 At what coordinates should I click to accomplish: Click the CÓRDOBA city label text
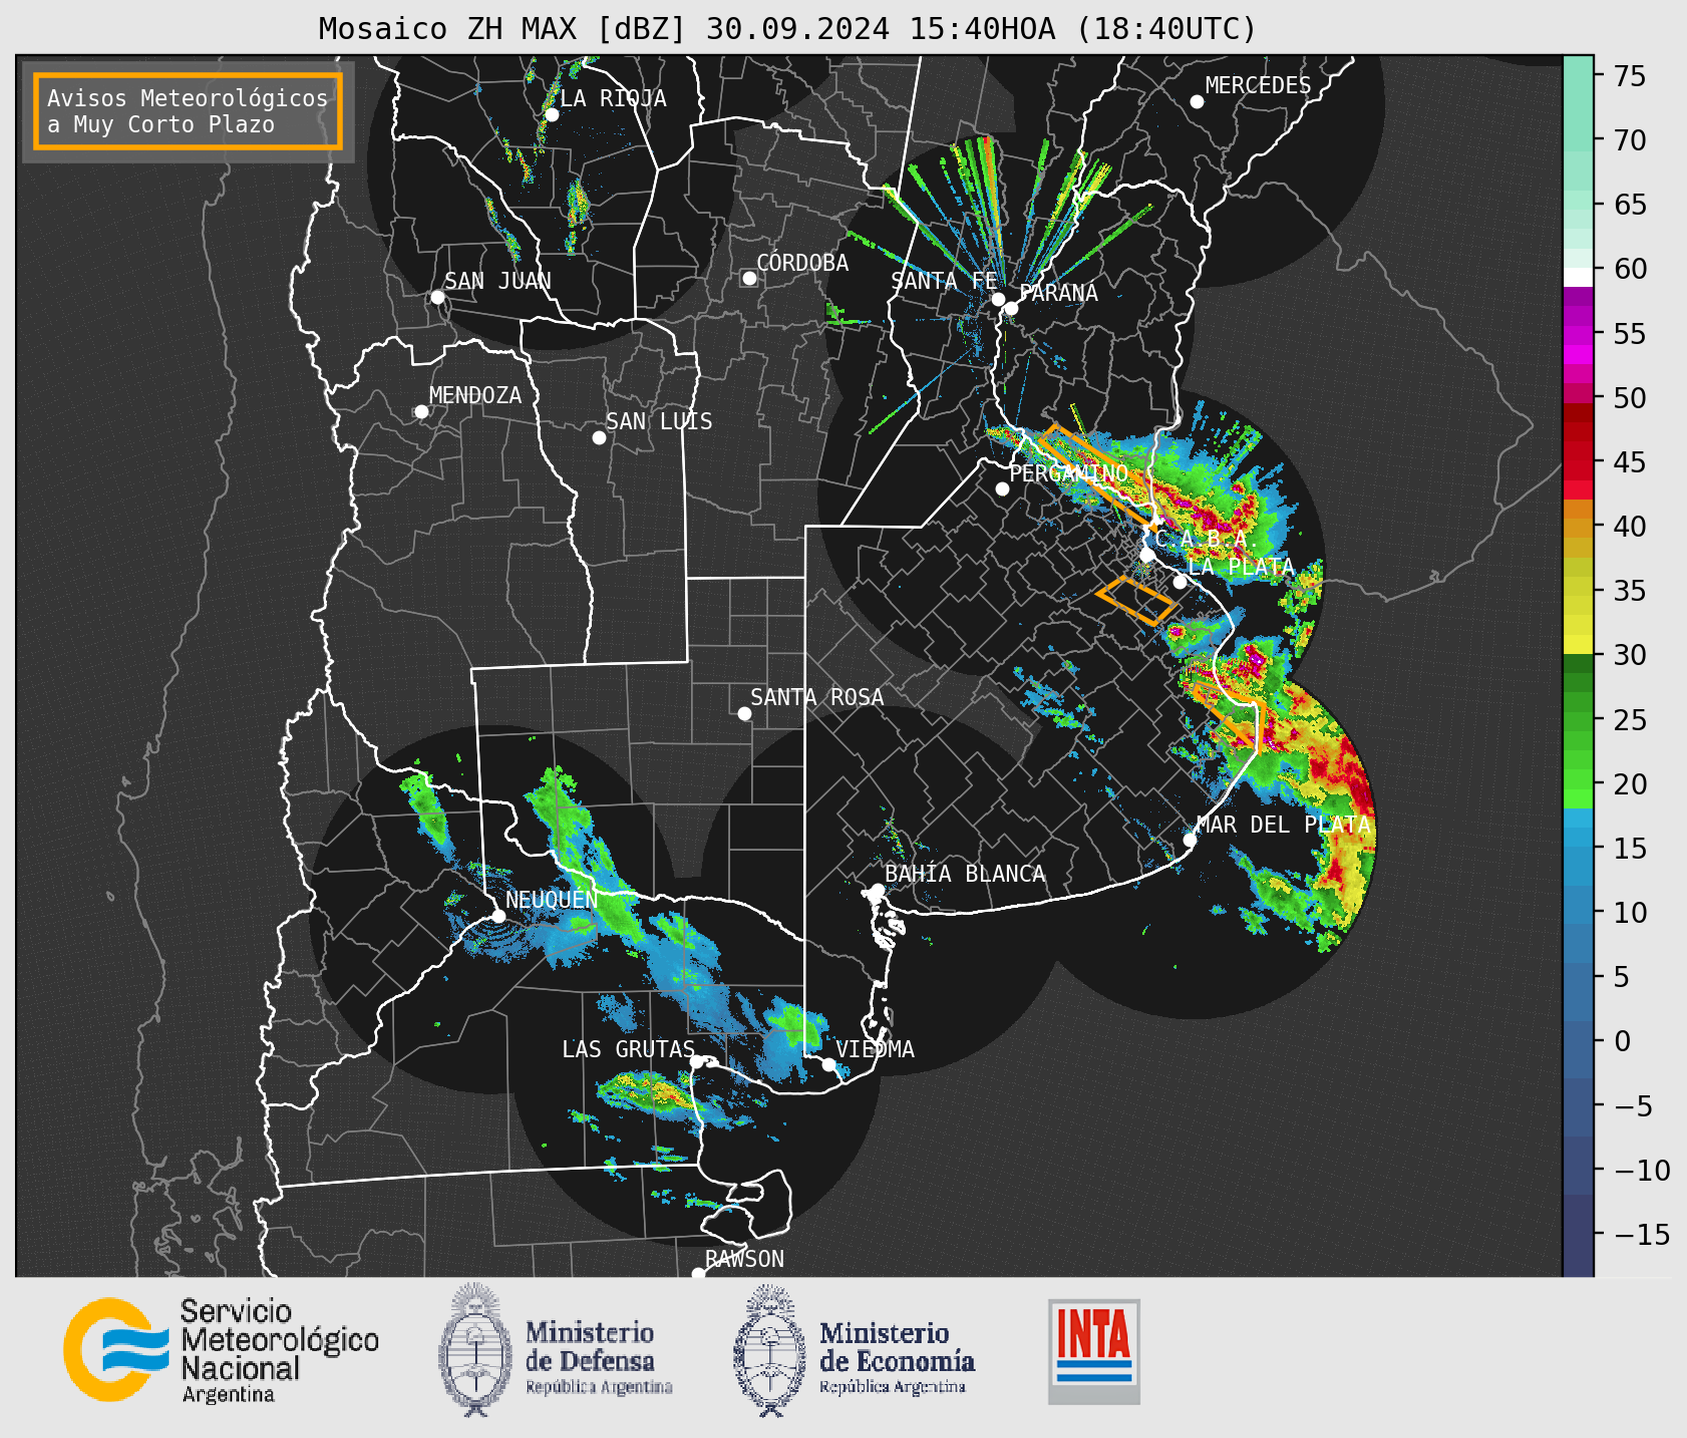802,263
